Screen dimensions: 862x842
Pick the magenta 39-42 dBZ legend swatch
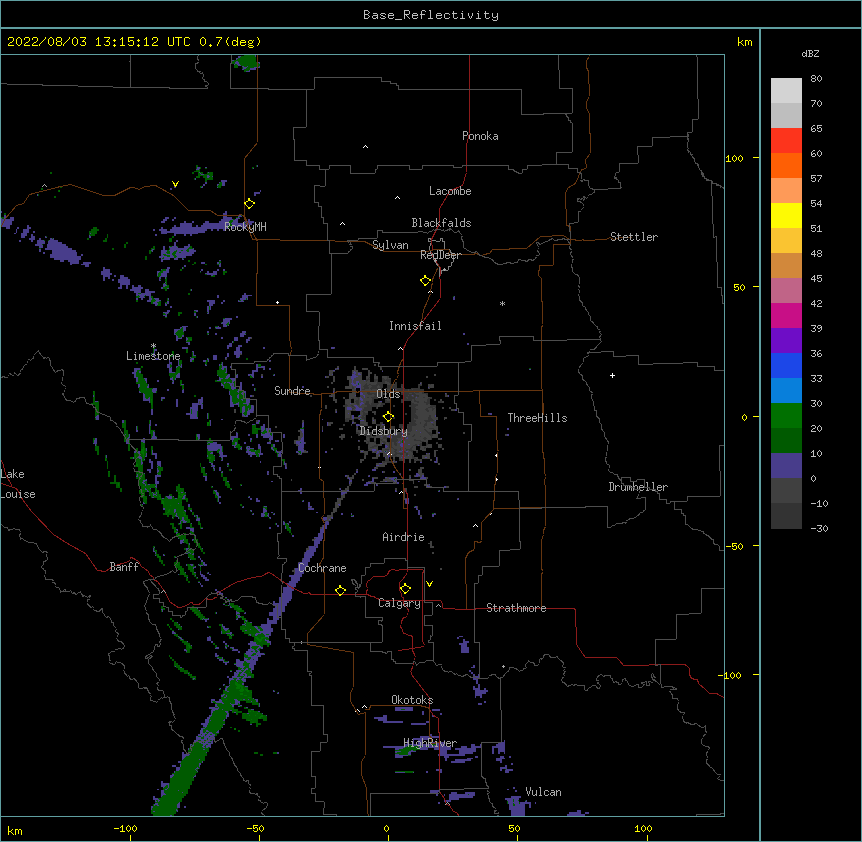[786, 315]
